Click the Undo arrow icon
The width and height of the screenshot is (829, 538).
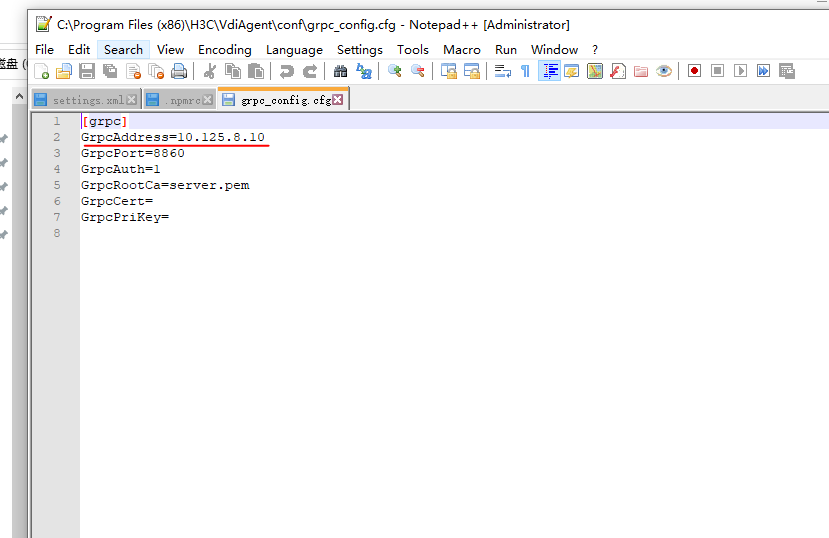pyautogui.click(x=287, y=71)
